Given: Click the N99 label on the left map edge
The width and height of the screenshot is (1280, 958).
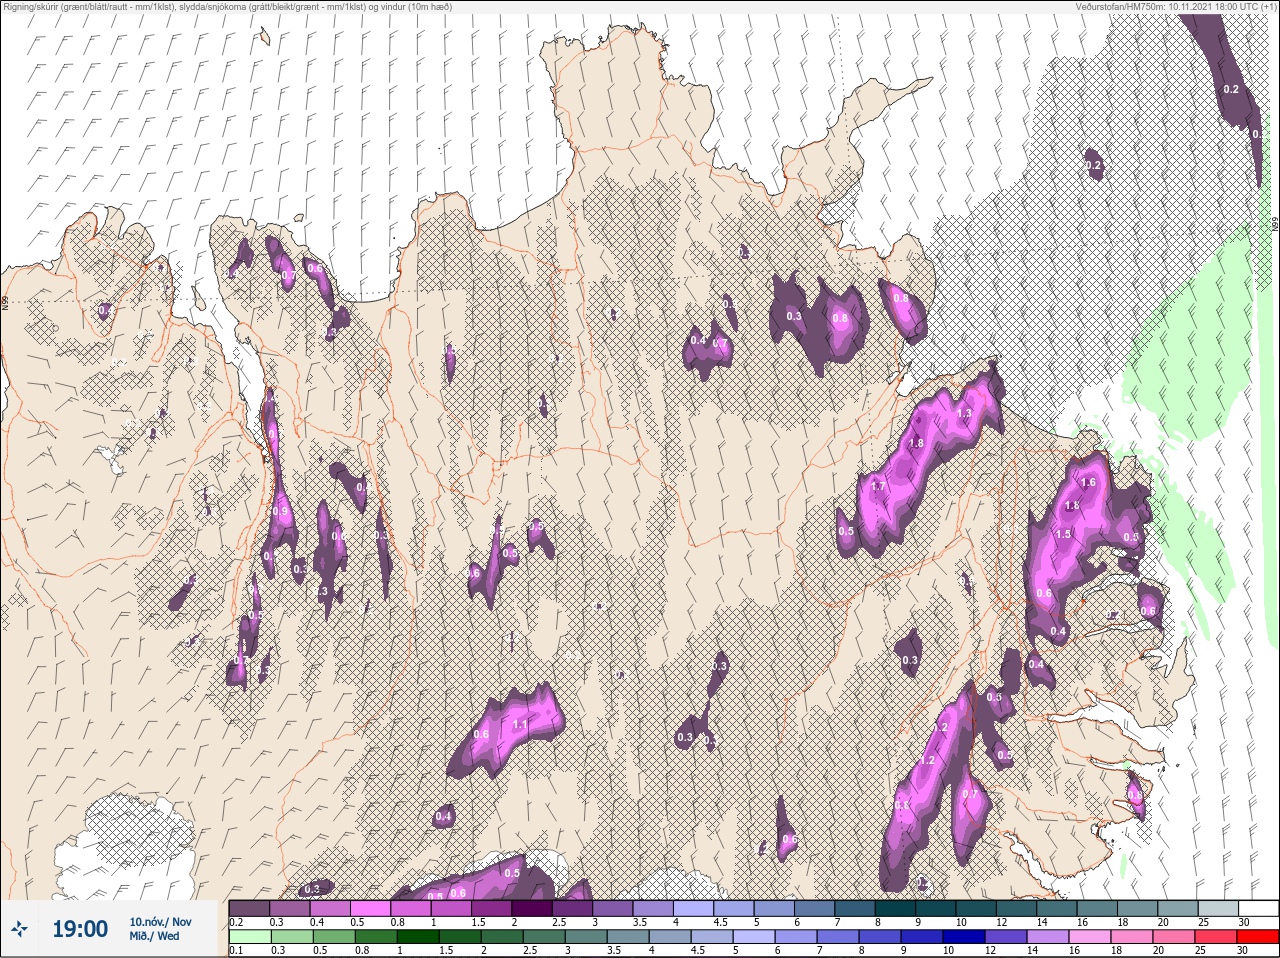Looking at the screenshot, I should (x=5, y=301).
